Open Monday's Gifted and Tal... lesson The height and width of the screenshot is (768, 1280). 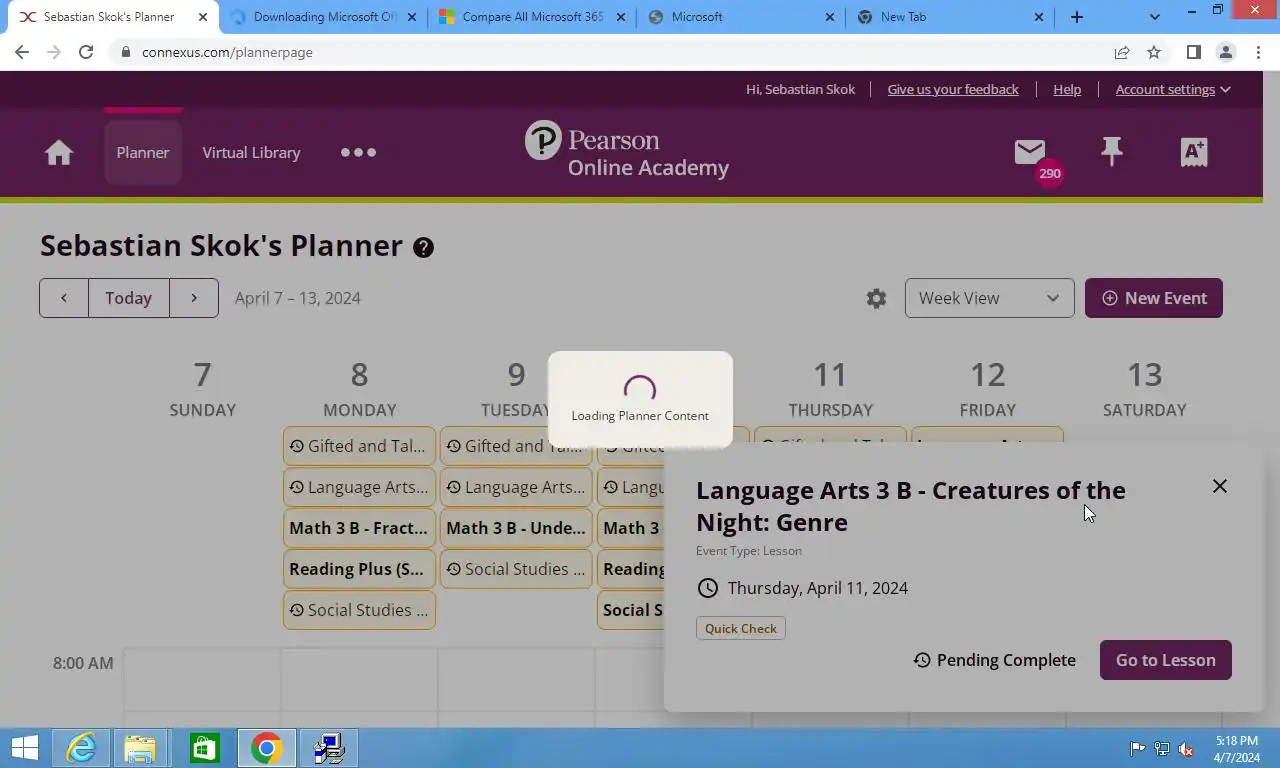point(359,446)
